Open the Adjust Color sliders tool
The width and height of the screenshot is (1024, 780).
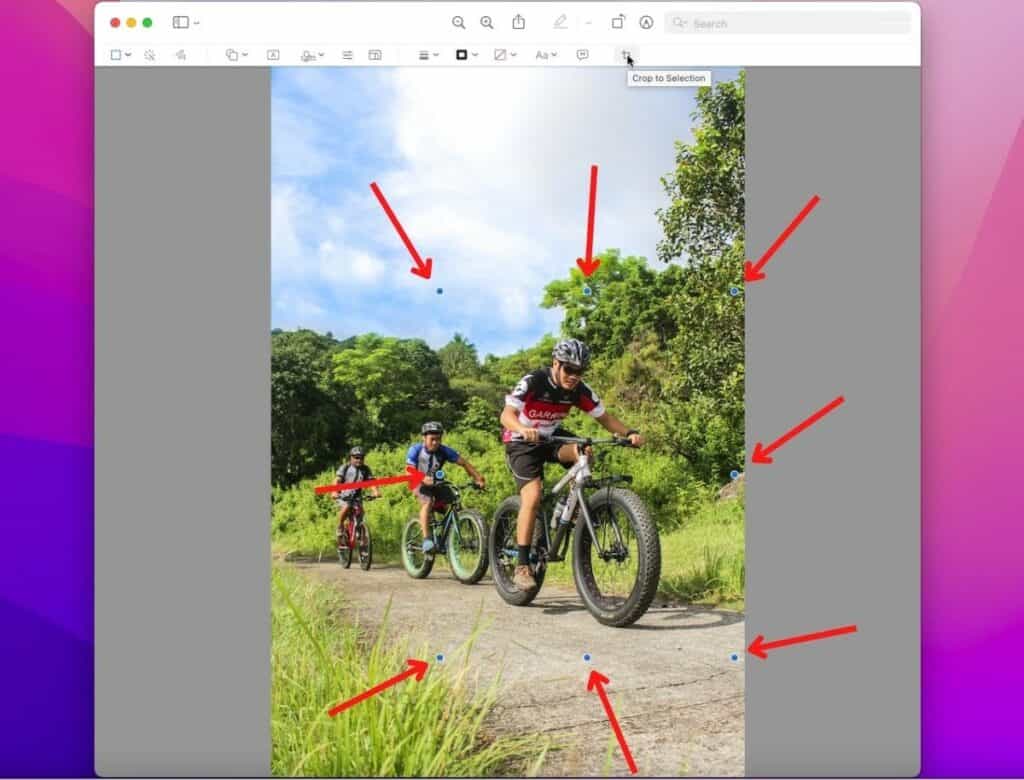click(347, 55)
